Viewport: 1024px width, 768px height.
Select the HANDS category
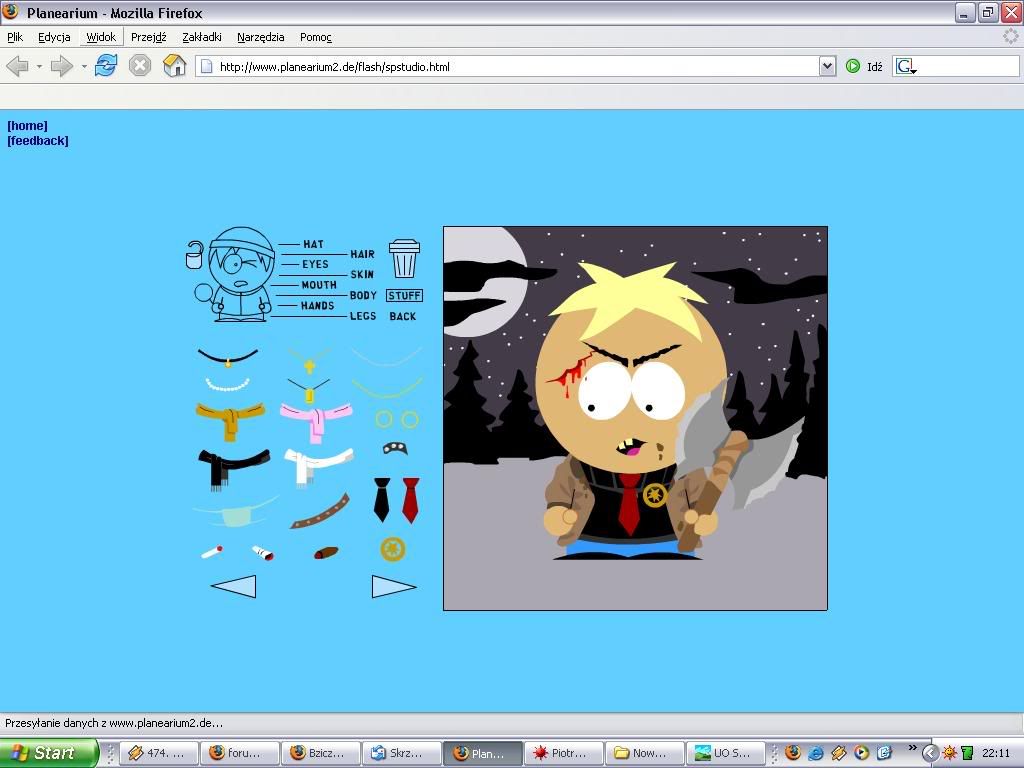(x=317, y=306)
